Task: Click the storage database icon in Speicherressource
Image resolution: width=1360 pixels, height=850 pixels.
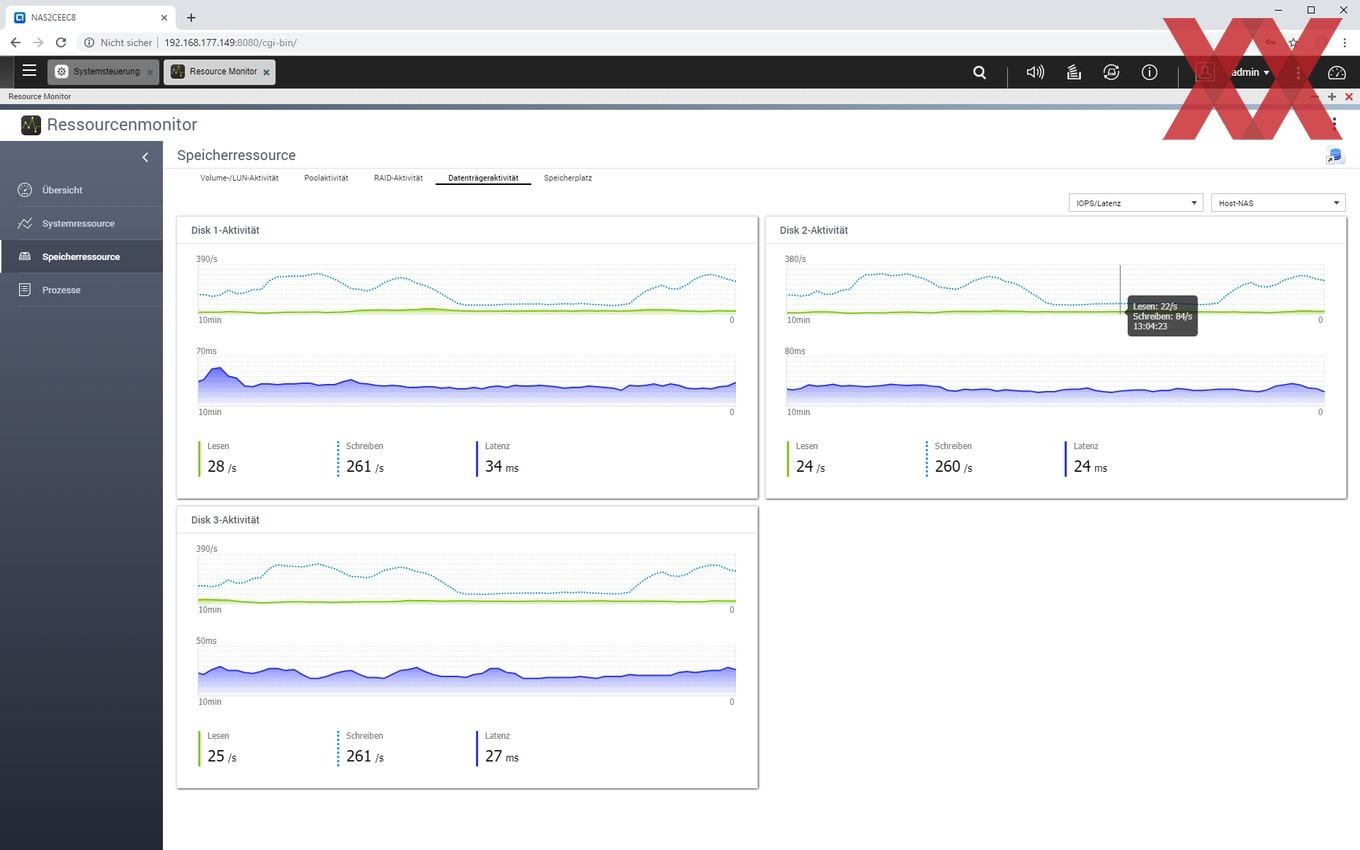Action: pyautogui.click(x=1334, y=155)
